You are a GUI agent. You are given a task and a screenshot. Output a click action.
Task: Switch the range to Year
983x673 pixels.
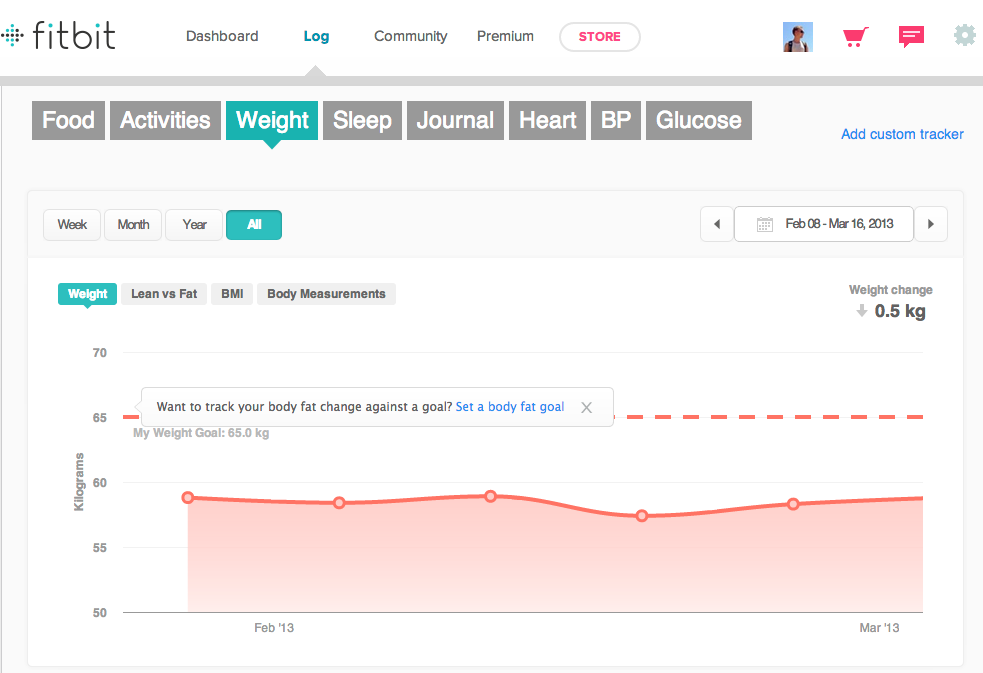tap(194, 225)
